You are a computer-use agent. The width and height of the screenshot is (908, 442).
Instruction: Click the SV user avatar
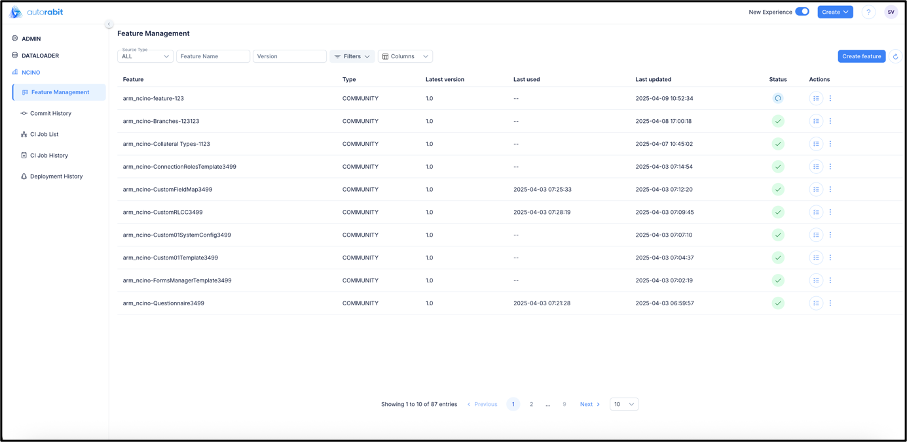(890, 12)
